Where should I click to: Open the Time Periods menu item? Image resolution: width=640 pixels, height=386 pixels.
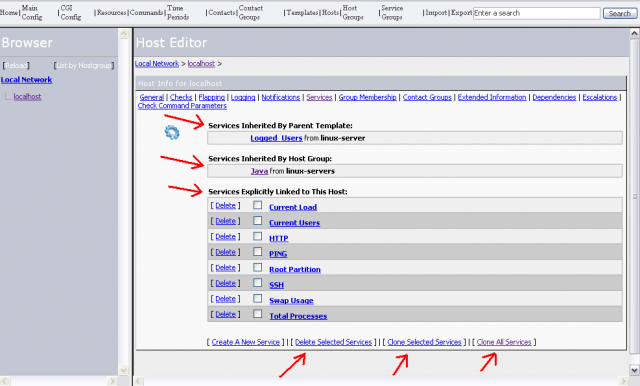click(178, 13)
